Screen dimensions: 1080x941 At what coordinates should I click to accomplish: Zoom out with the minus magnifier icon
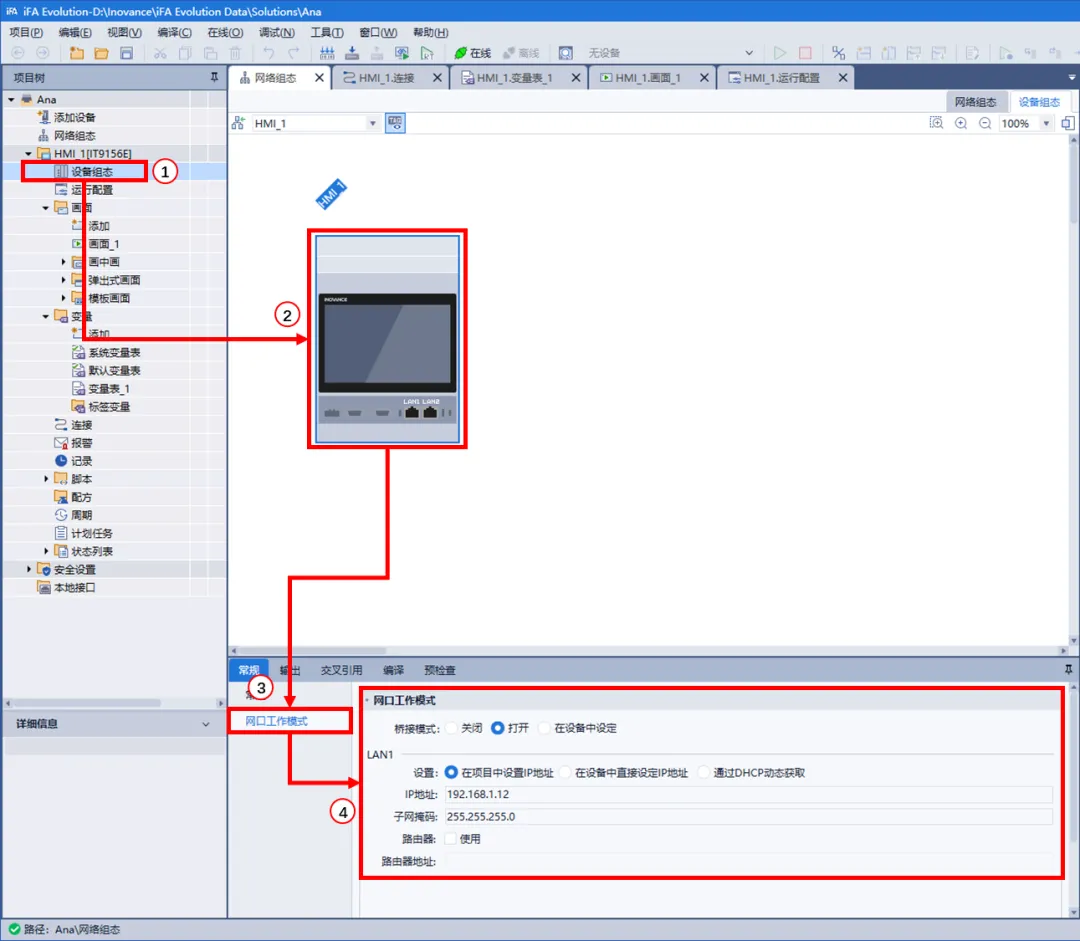(x=985, y=123)
